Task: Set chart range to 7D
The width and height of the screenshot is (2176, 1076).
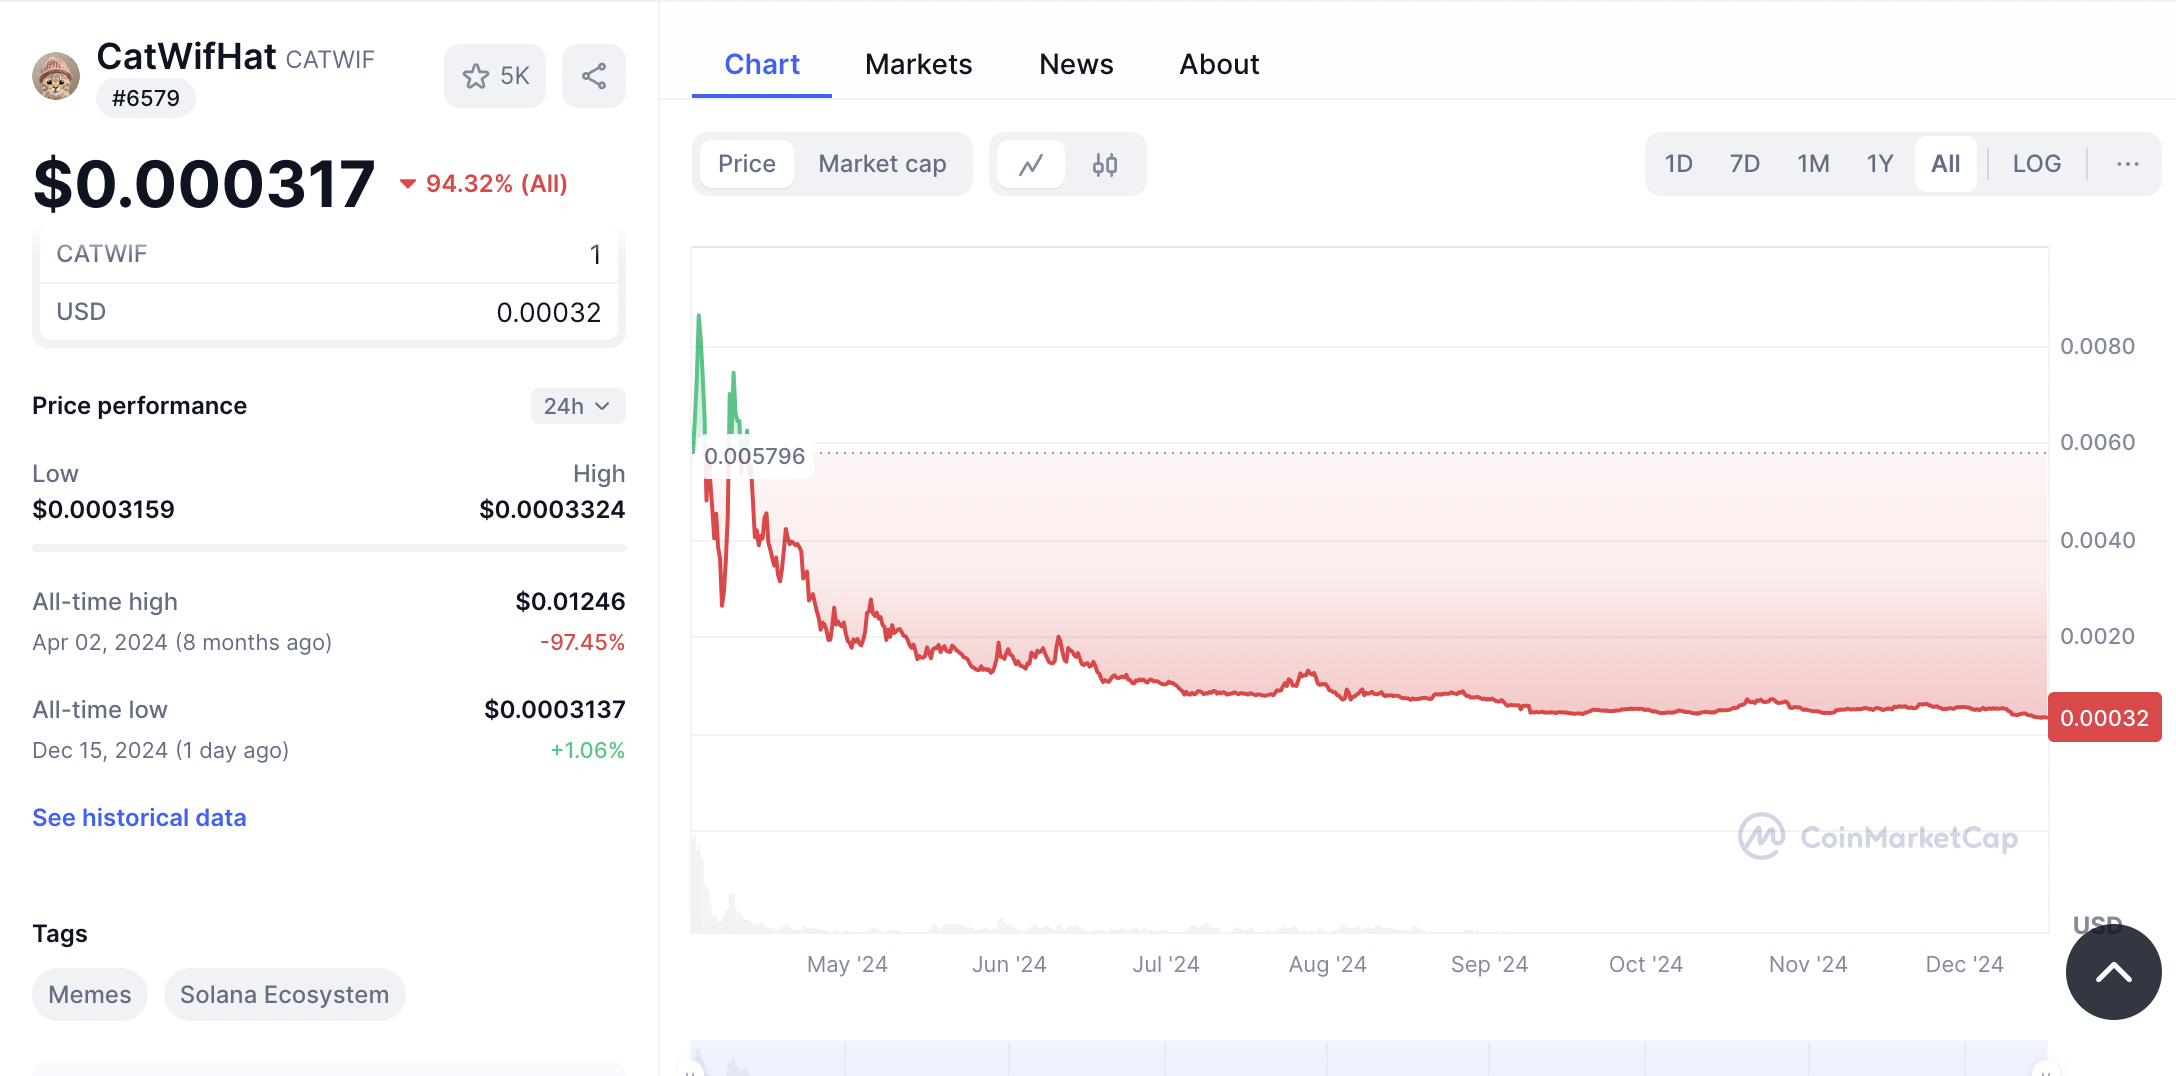Action: pos(1745,164)
